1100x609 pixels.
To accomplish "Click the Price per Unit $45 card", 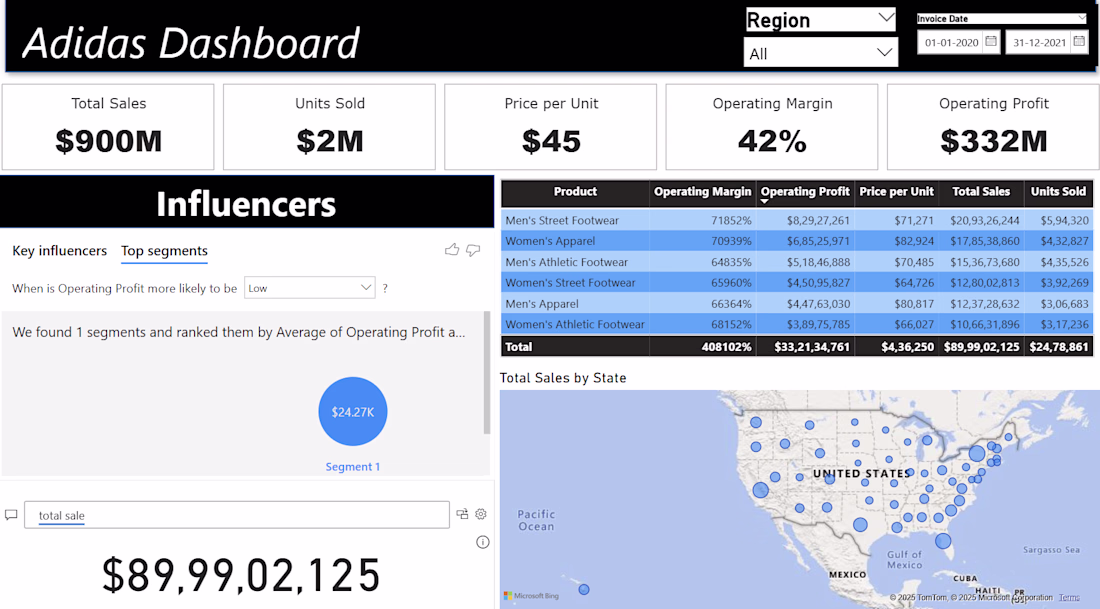I will pyautogui.click(x=551, y=127).
